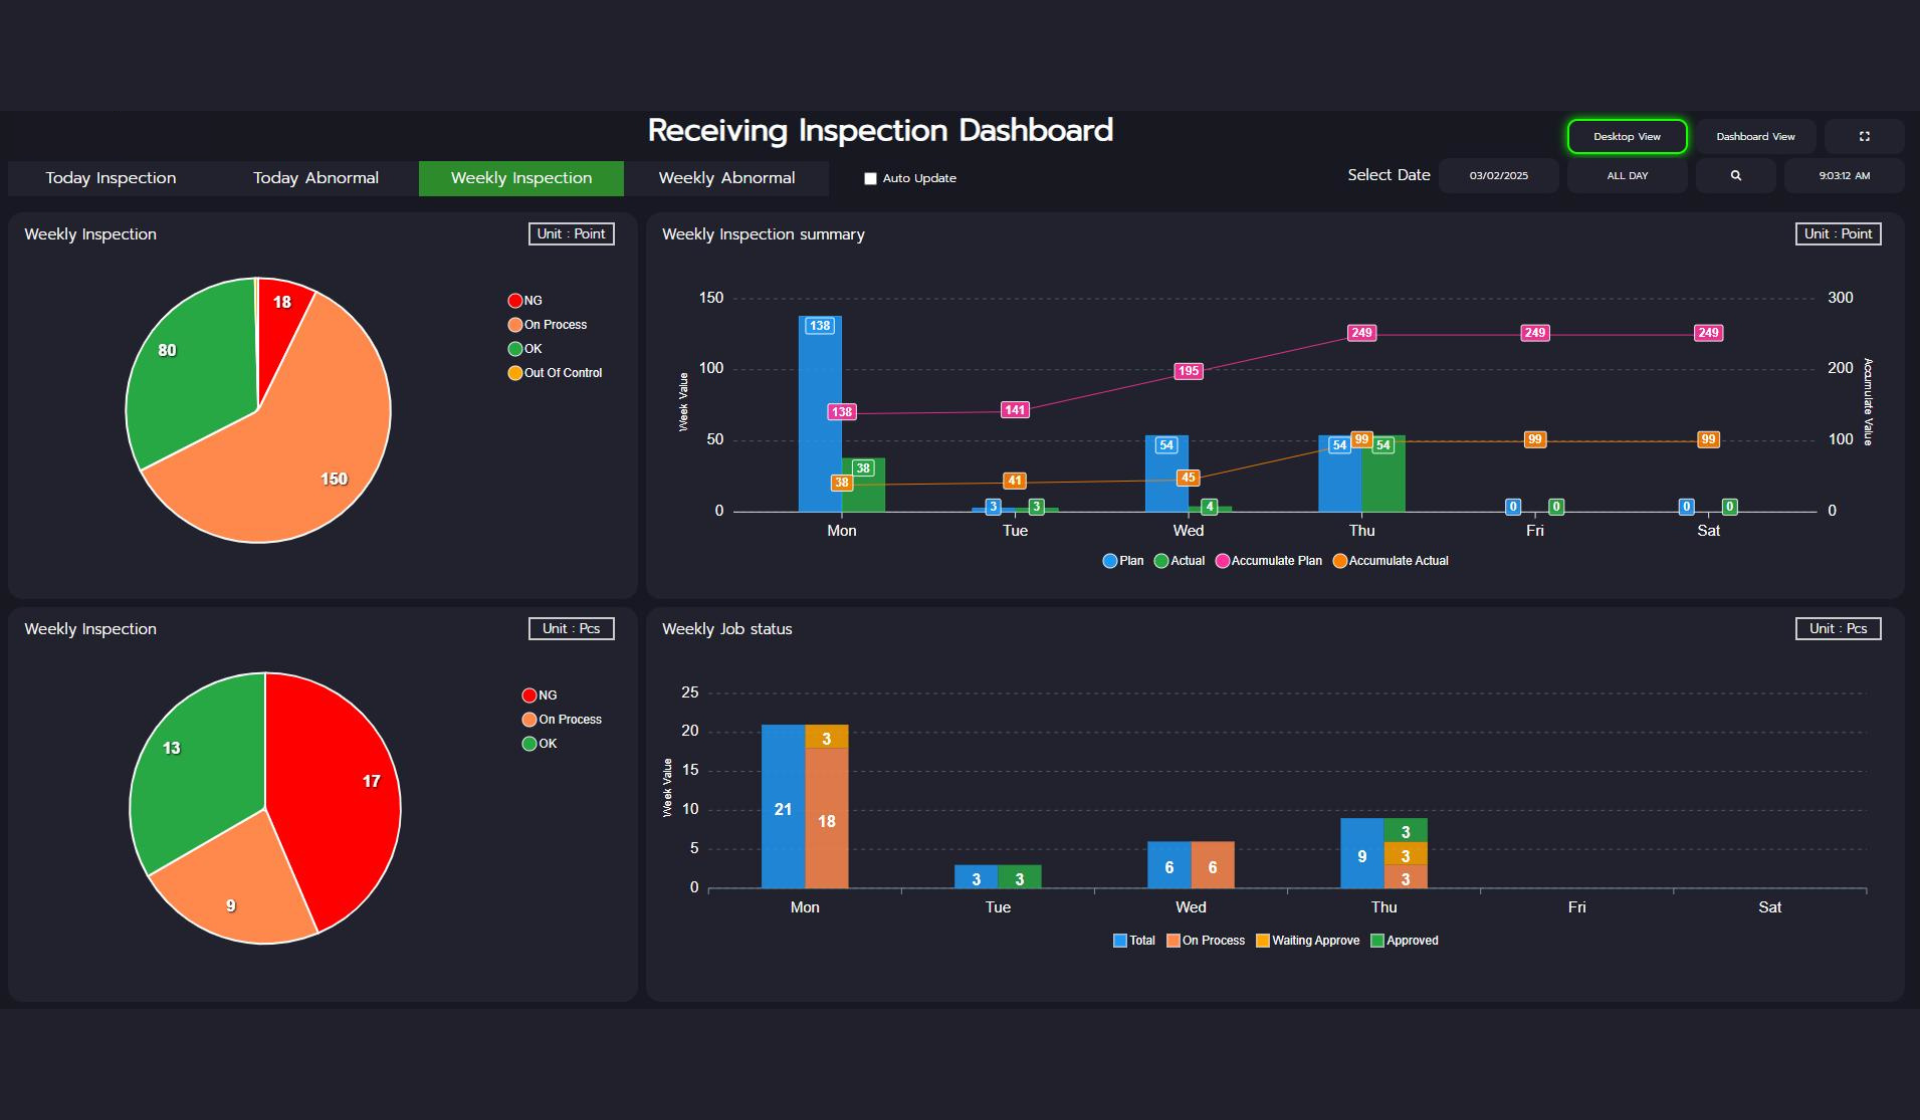Viewport: 1920px width, 1120px height.
Task: Open the ALL DAY dropdown
Action: (x=1627, y=175)
